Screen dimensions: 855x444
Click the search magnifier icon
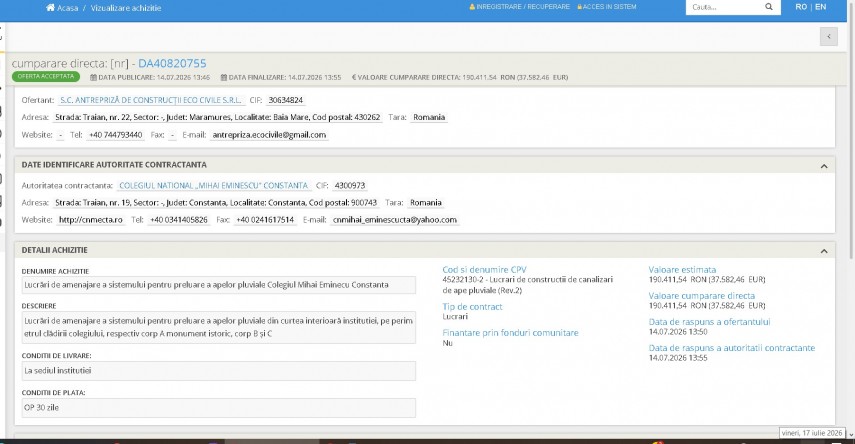click(x=769, y=7)
